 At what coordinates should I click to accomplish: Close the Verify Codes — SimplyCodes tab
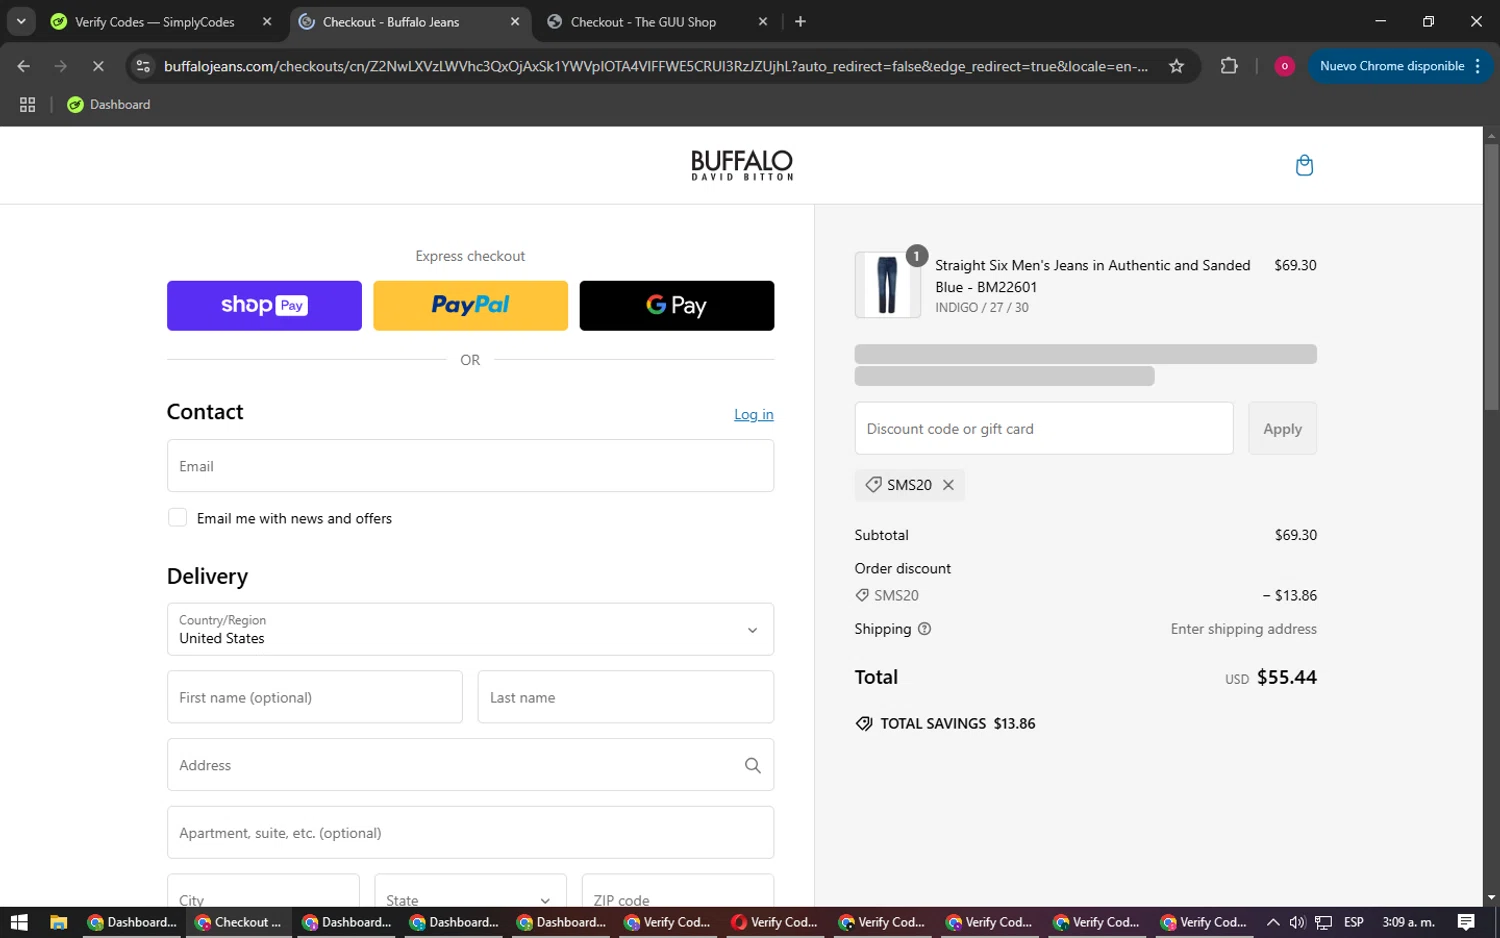click(x=267, y=21)
